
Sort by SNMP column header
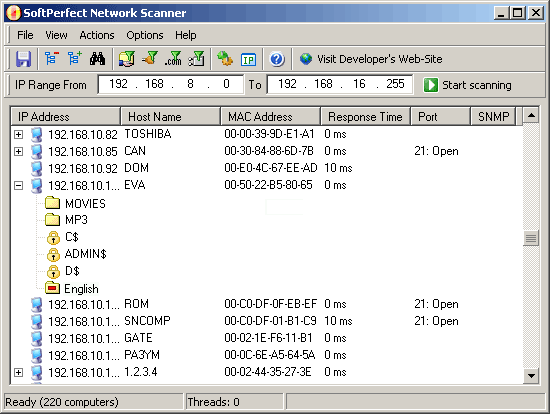pyautogui.click(x=493, y=116)
